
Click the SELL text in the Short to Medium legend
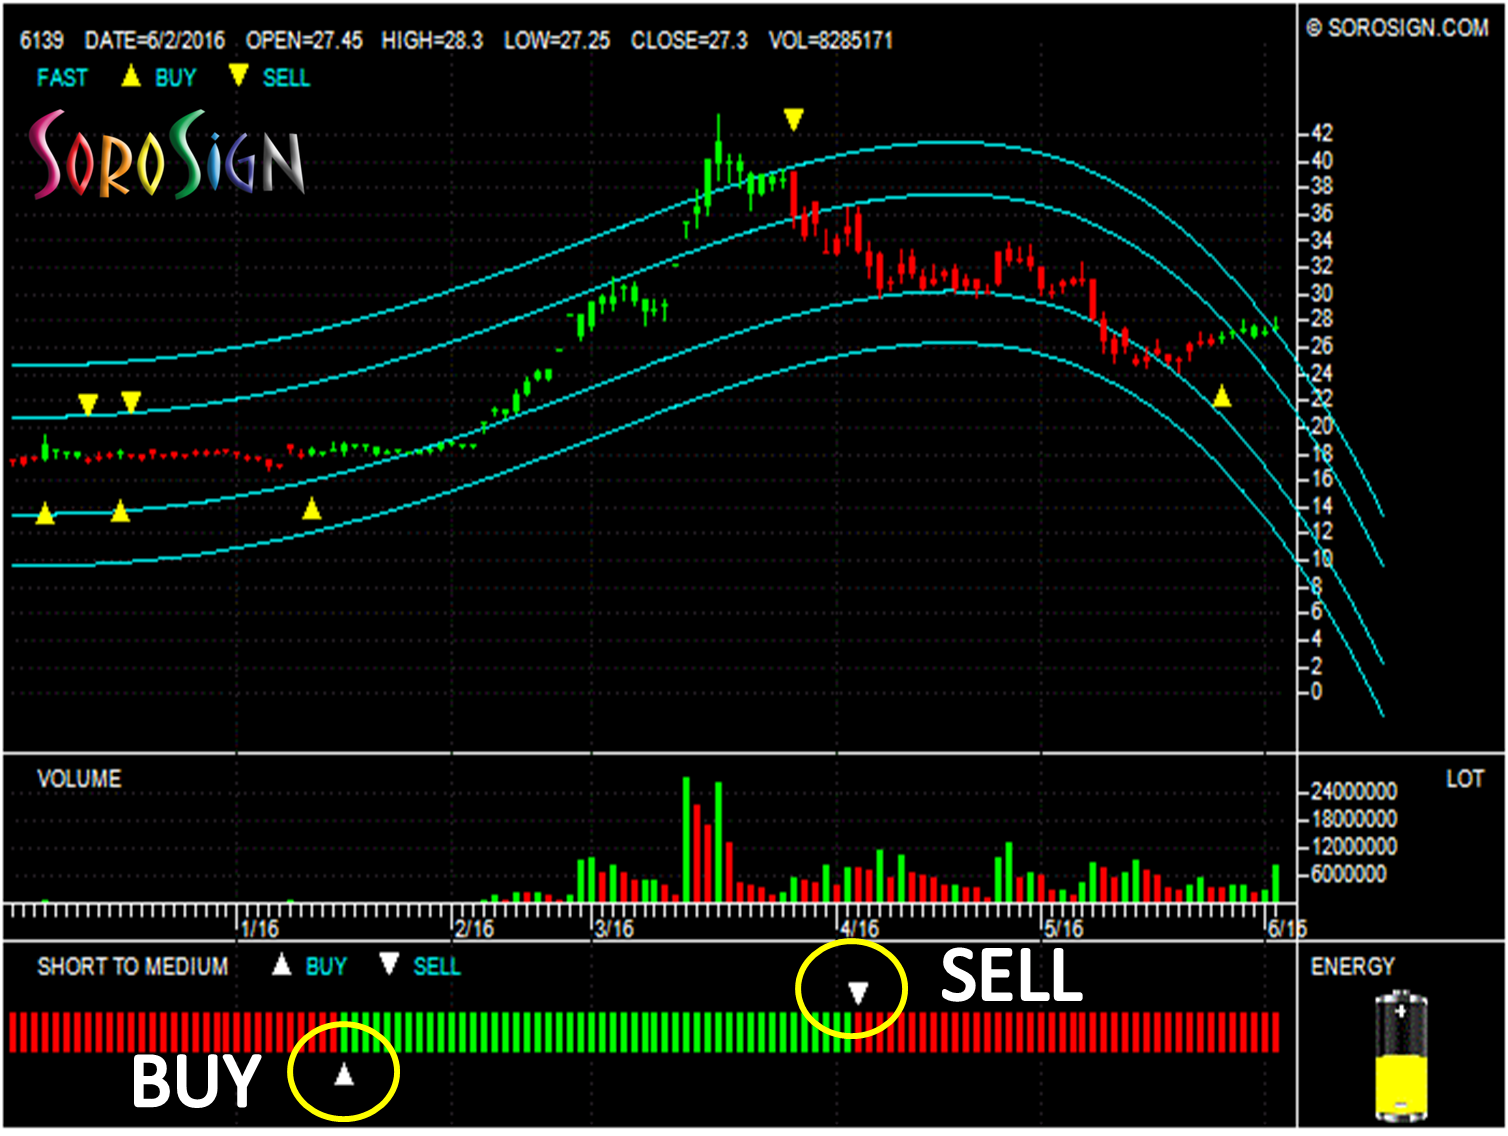(437, 967)
